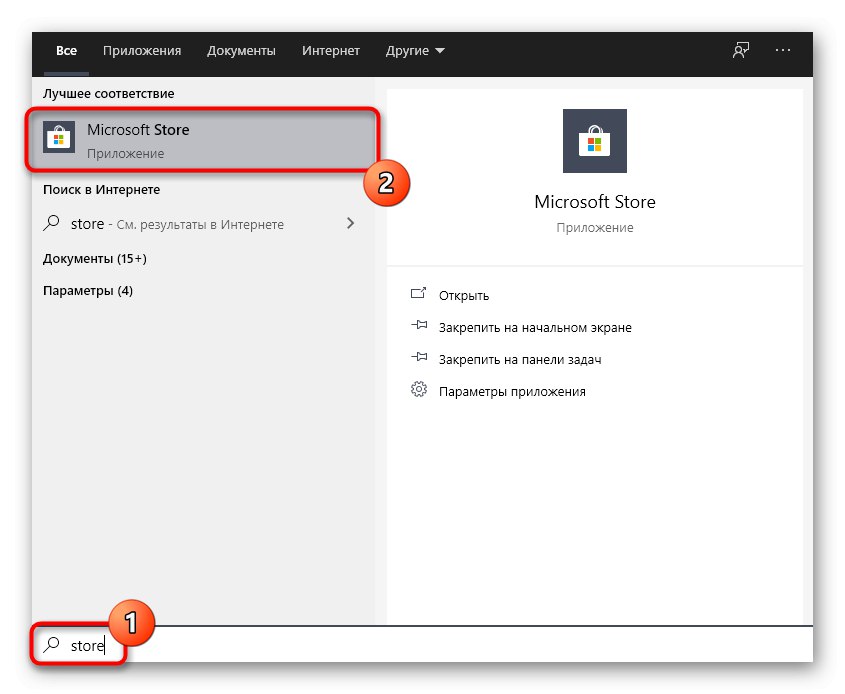Click the Поиск в Интернете heading

pyautogui.click(x=101, y=190)
